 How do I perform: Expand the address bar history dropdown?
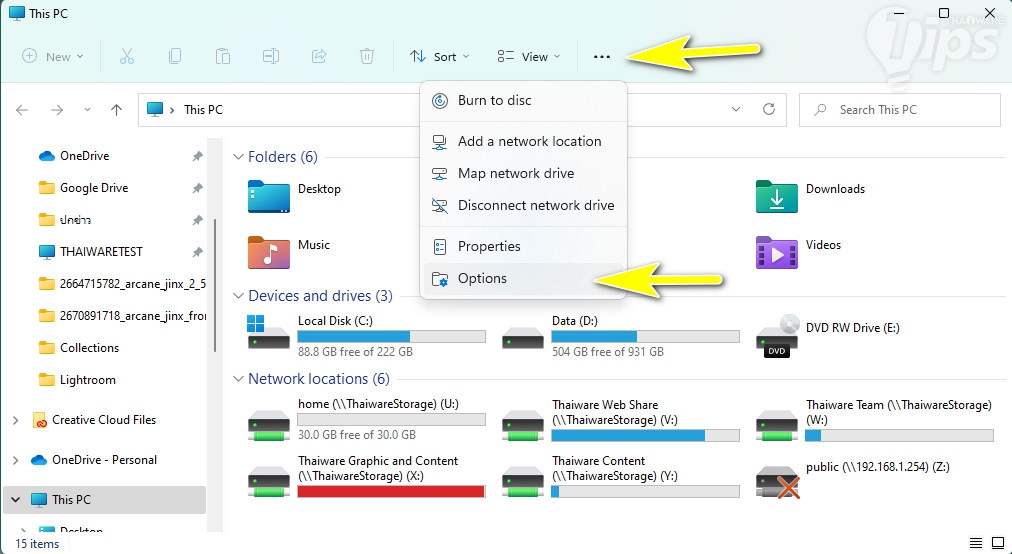coord(736,109)
